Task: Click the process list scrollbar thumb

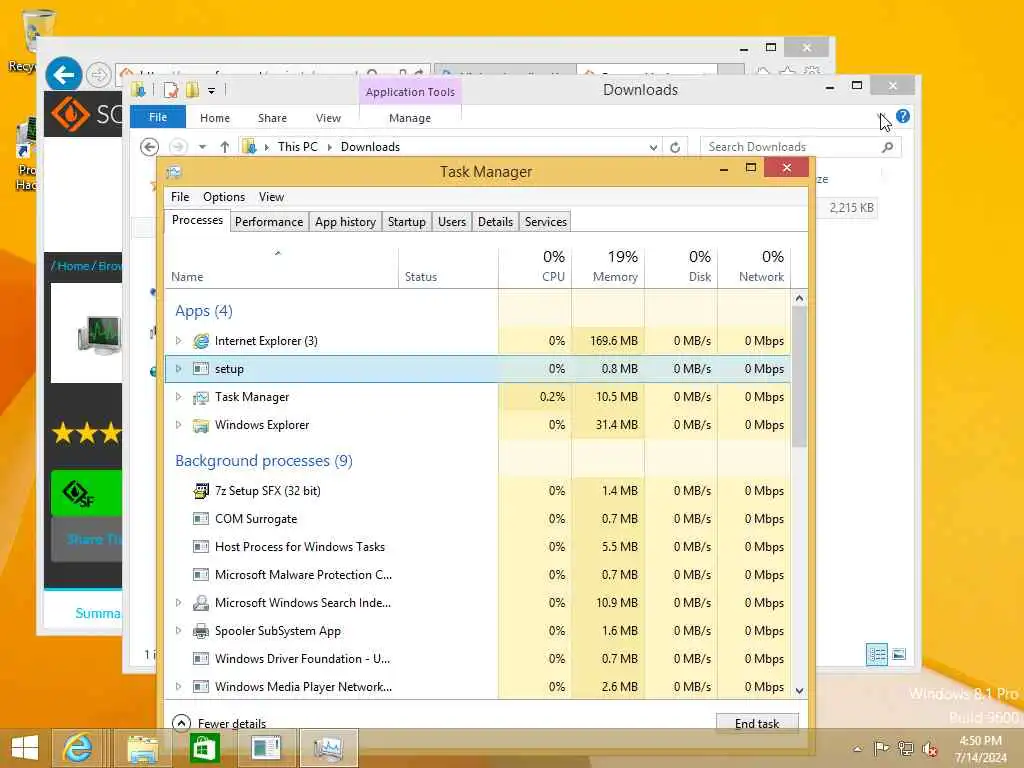Action: click(x=799, y=377)
